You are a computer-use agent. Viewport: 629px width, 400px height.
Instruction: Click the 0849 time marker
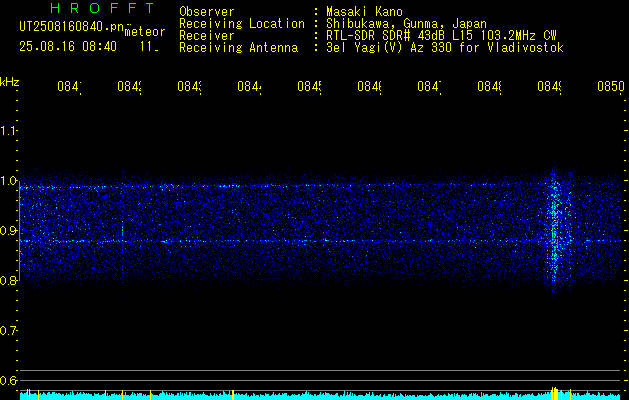click(549, 86)
